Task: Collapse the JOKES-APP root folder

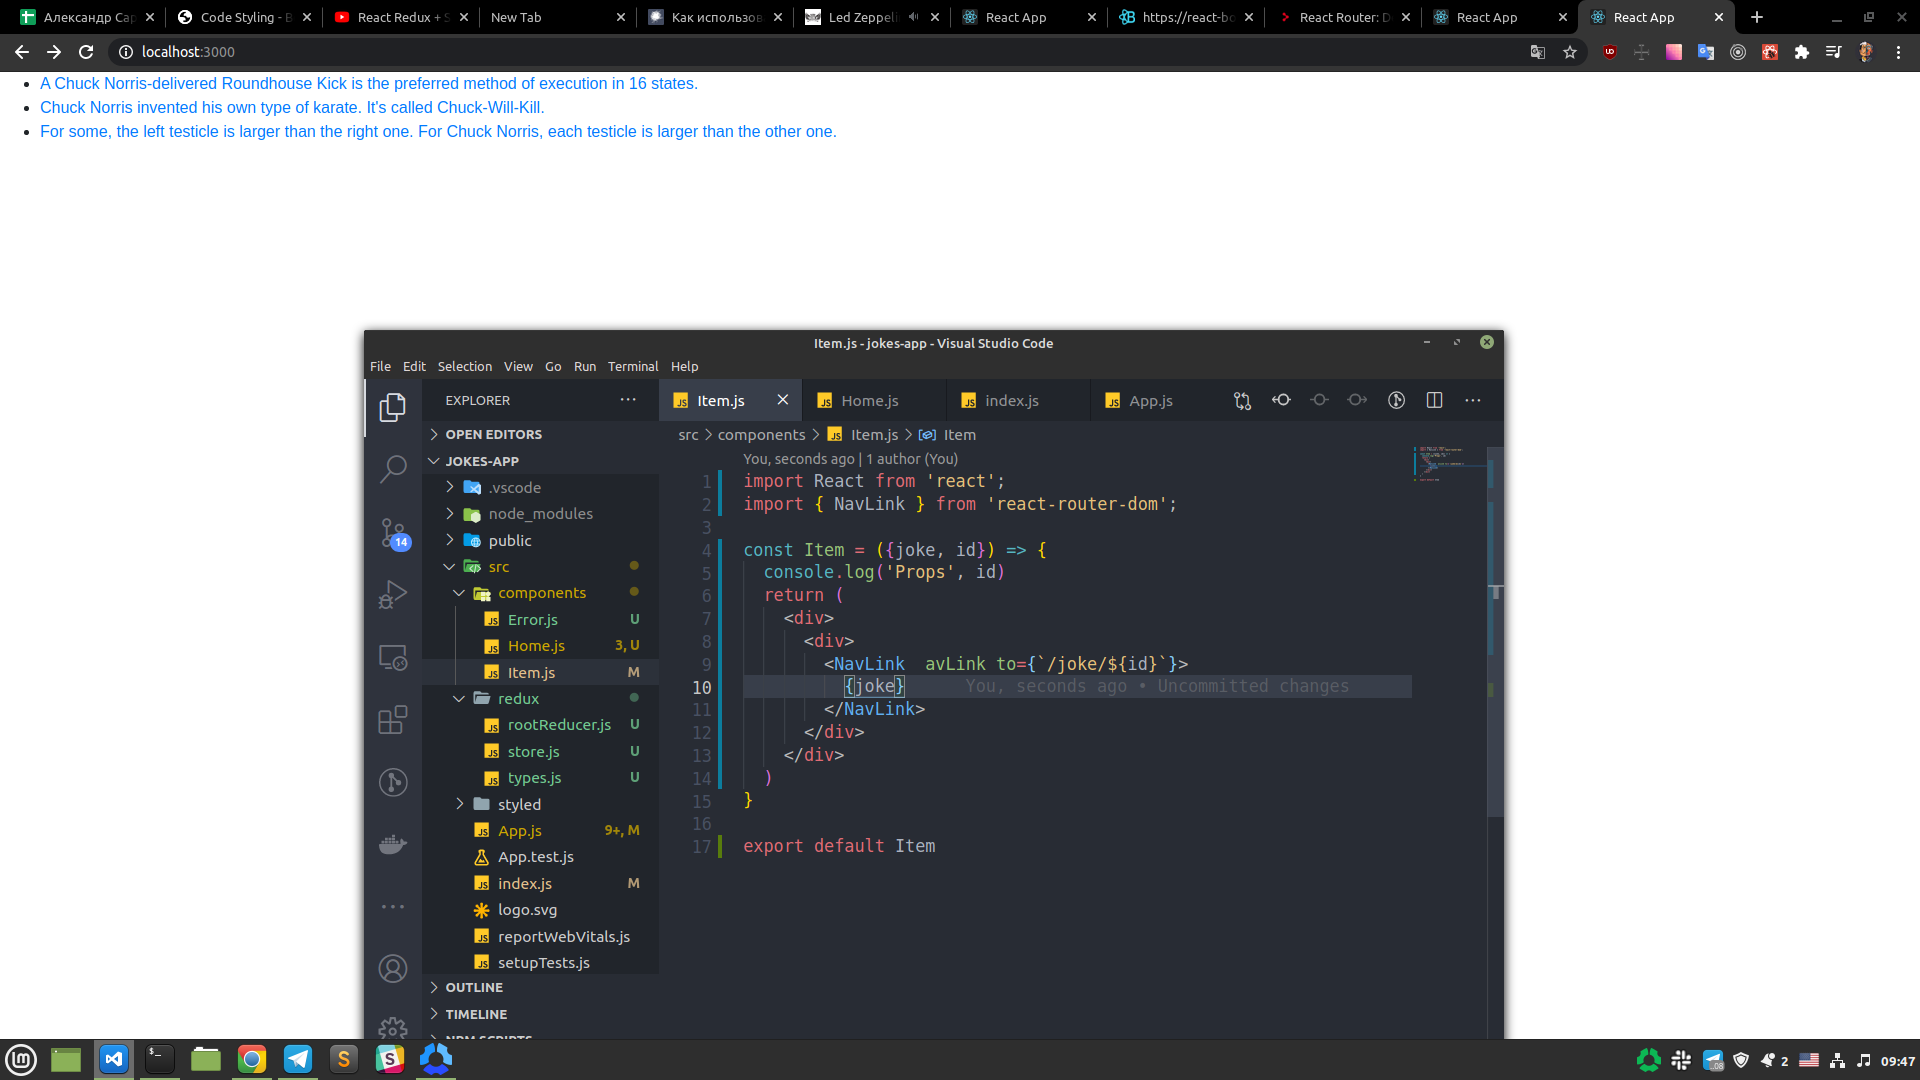Action: (x=540, y=461)
